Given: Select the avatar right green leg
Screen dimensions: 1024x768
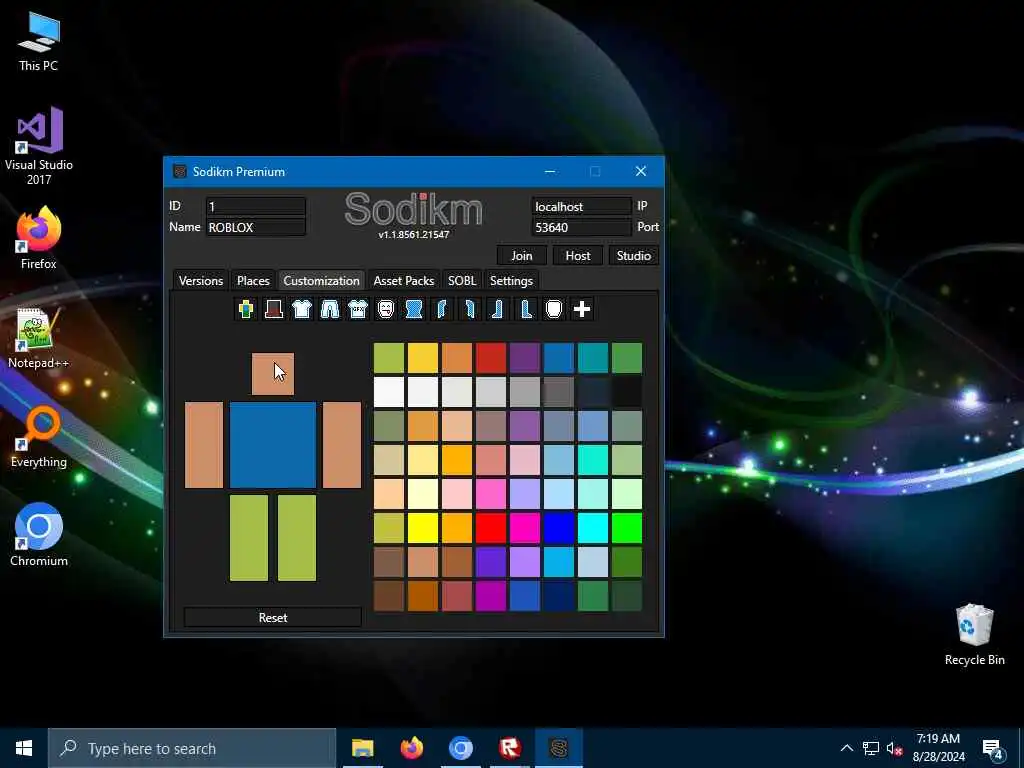Looking at the screenshot, I should [x=297, y=538].
